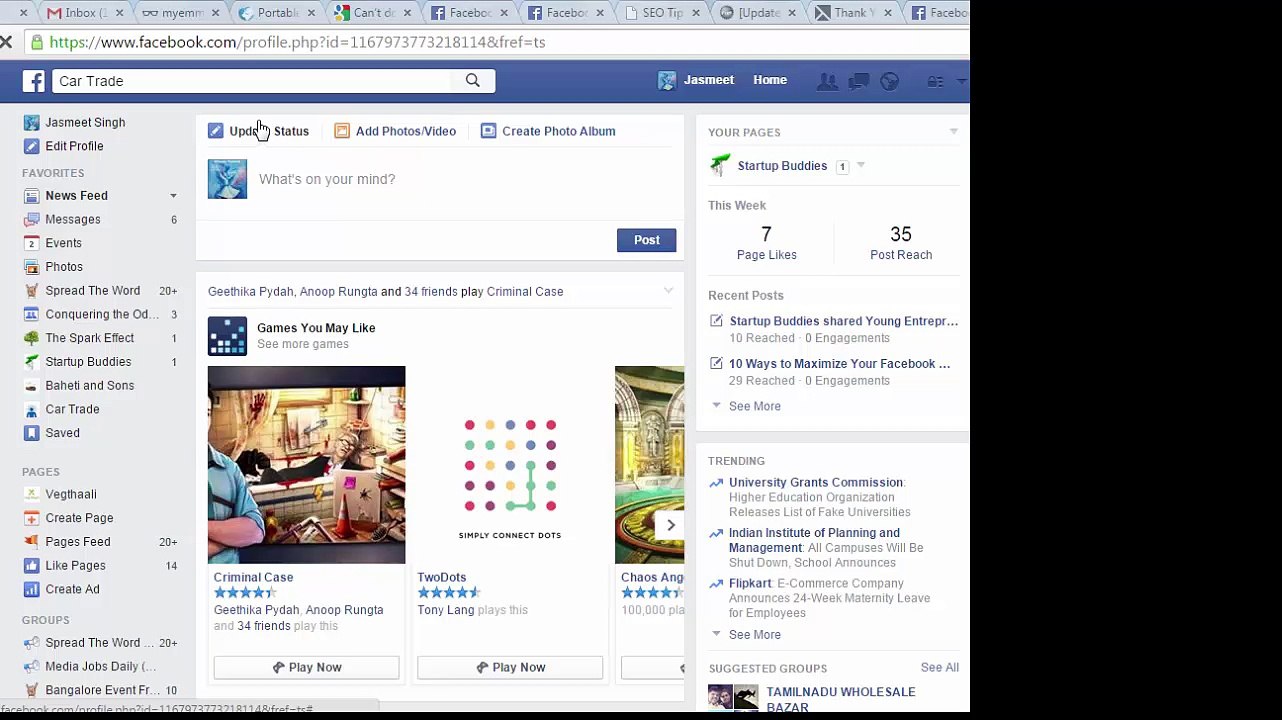Click Play Now for Criminal Case
The width and height of the screenshot is (1282, 720).
tap(306, 668)
